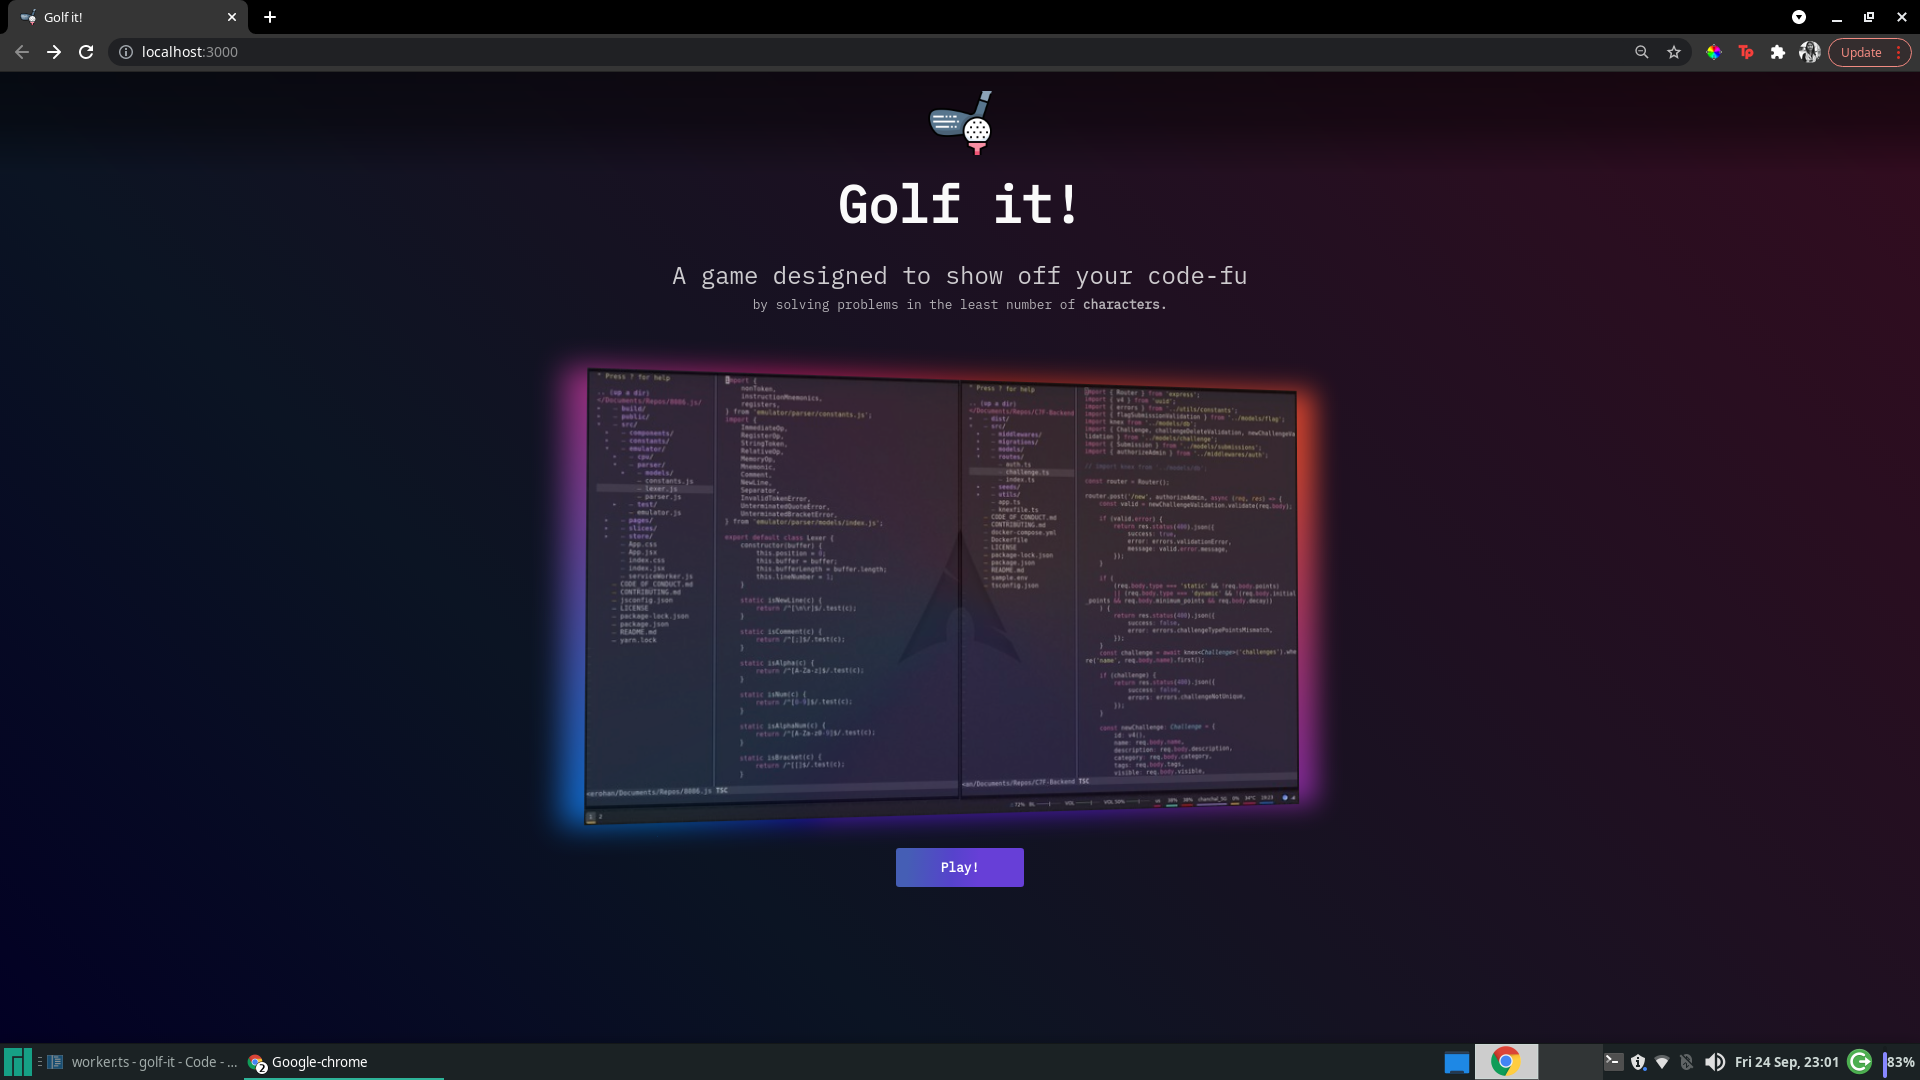Expand the tab search dropdown arrow
Image resolution: width=1920 pixels, height=1080 pixels.
1799,17
